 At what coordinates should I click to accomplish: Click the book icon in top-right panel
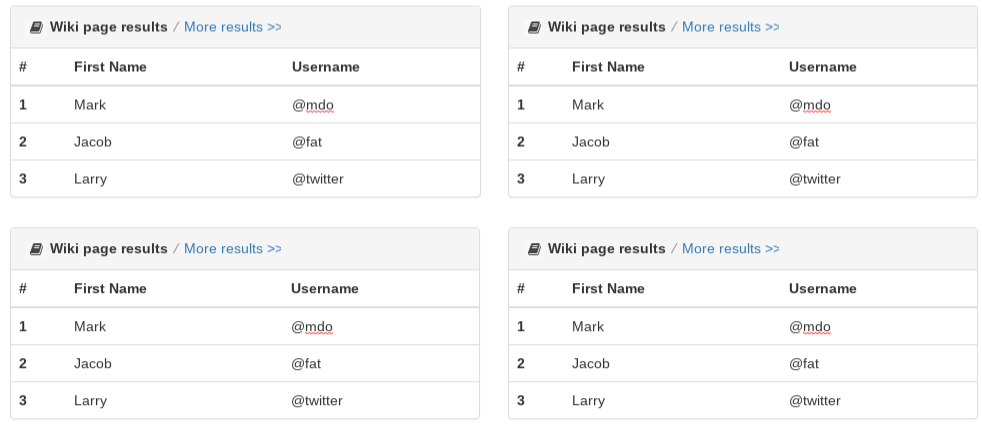[534, 28]
